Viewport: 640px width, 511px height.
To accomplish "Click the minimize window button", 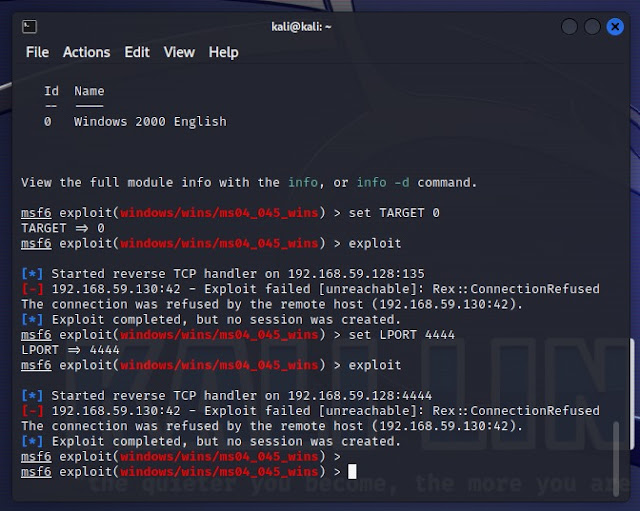I will tap(569, 27).
